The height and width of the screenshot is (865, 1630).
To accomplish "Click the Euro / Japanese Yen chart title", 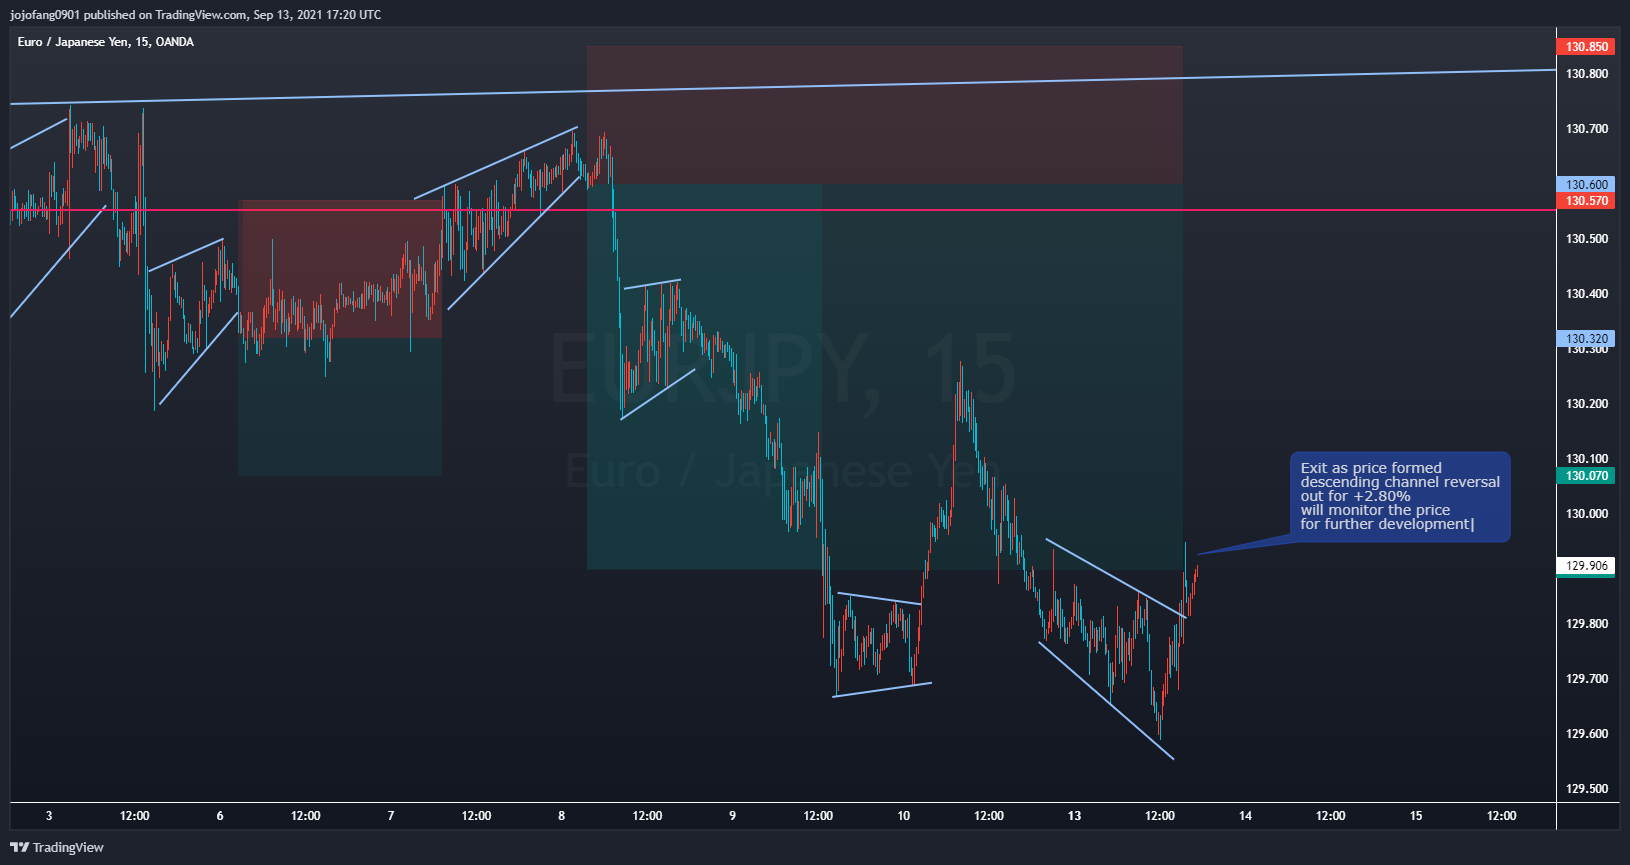I will click(106, 42).
